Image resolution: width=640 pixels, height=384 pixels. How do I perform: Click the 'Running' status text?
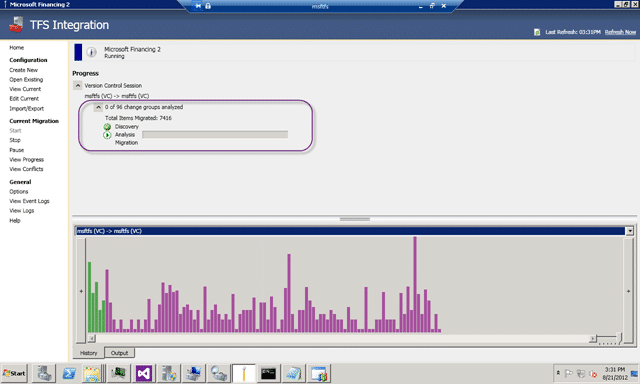[x=114, y=56]
